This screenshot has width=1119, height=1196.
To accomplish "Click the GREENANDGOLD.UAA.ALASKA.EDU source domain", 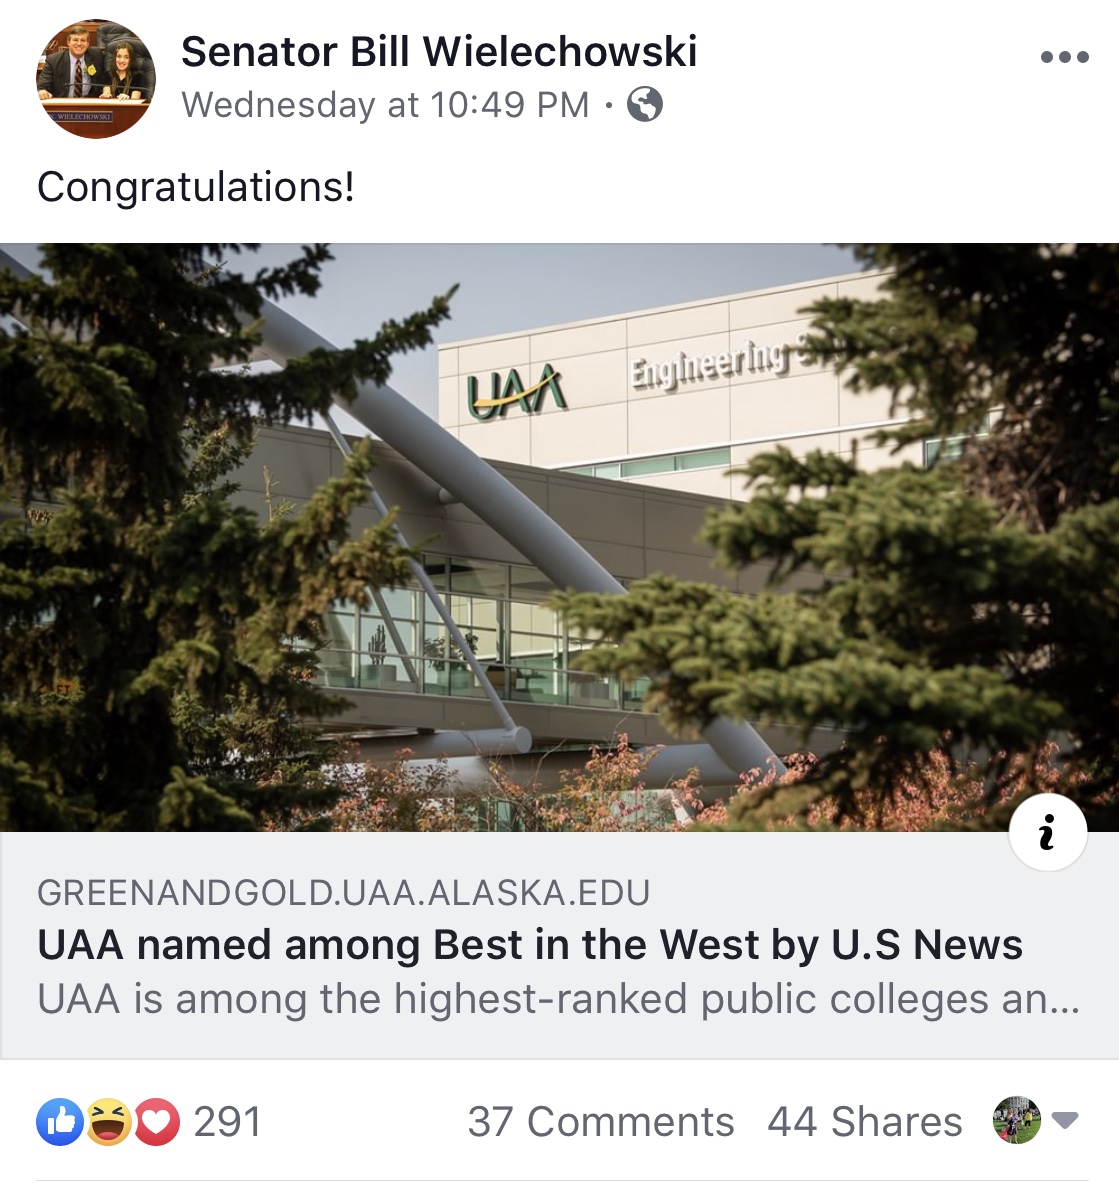I will 343,892.
